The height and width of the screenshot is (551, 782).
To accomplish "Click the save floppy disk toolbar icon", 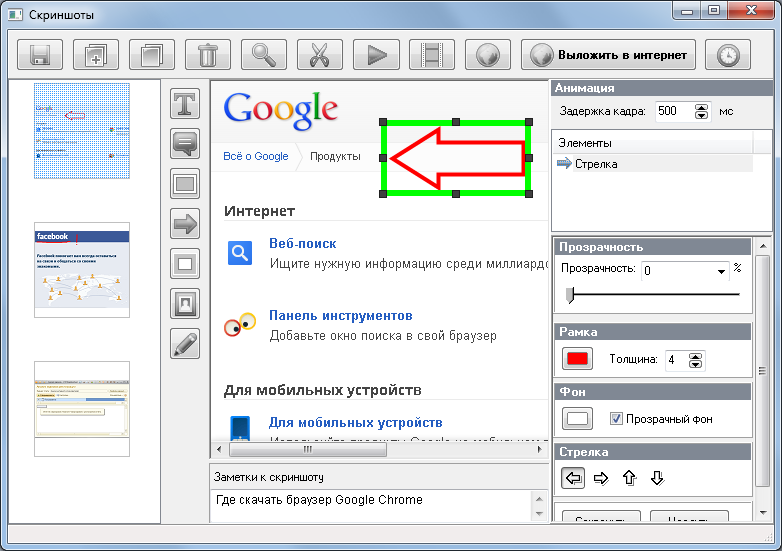I will [40, 54].
